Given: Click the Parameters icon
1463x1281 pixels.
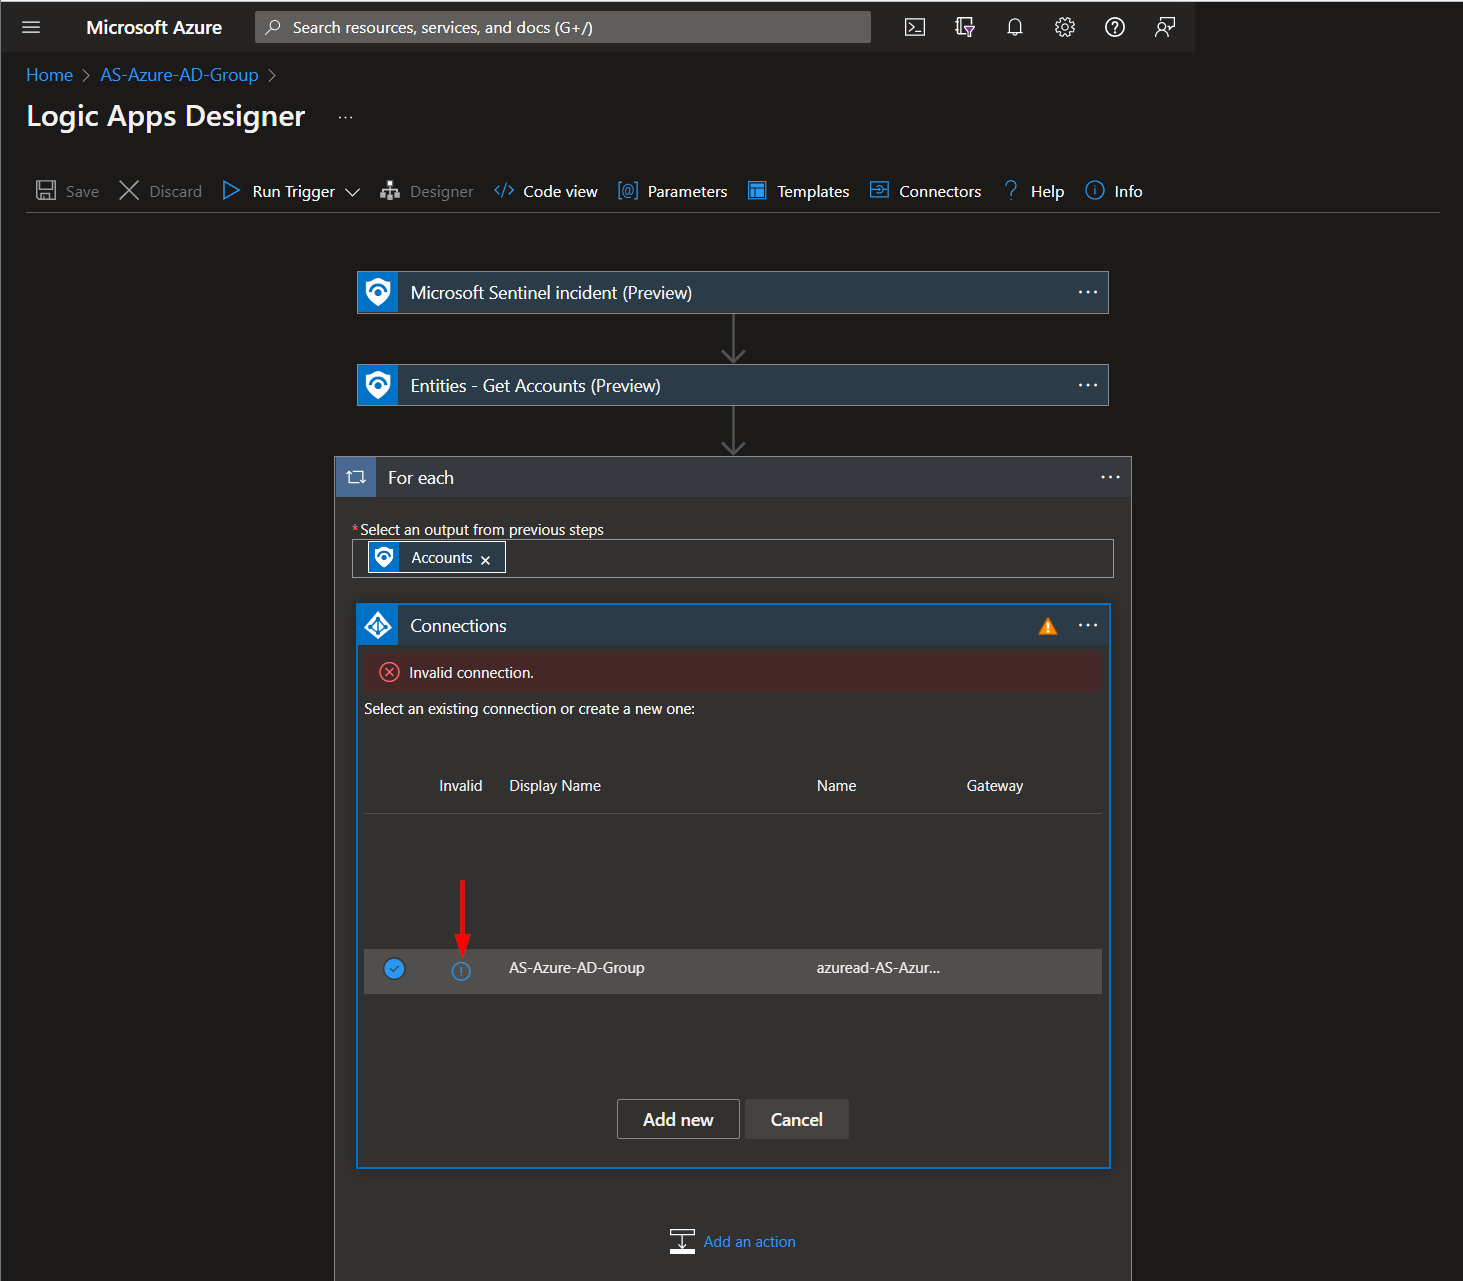Looking at the screenshot, I should coord(627,190).
